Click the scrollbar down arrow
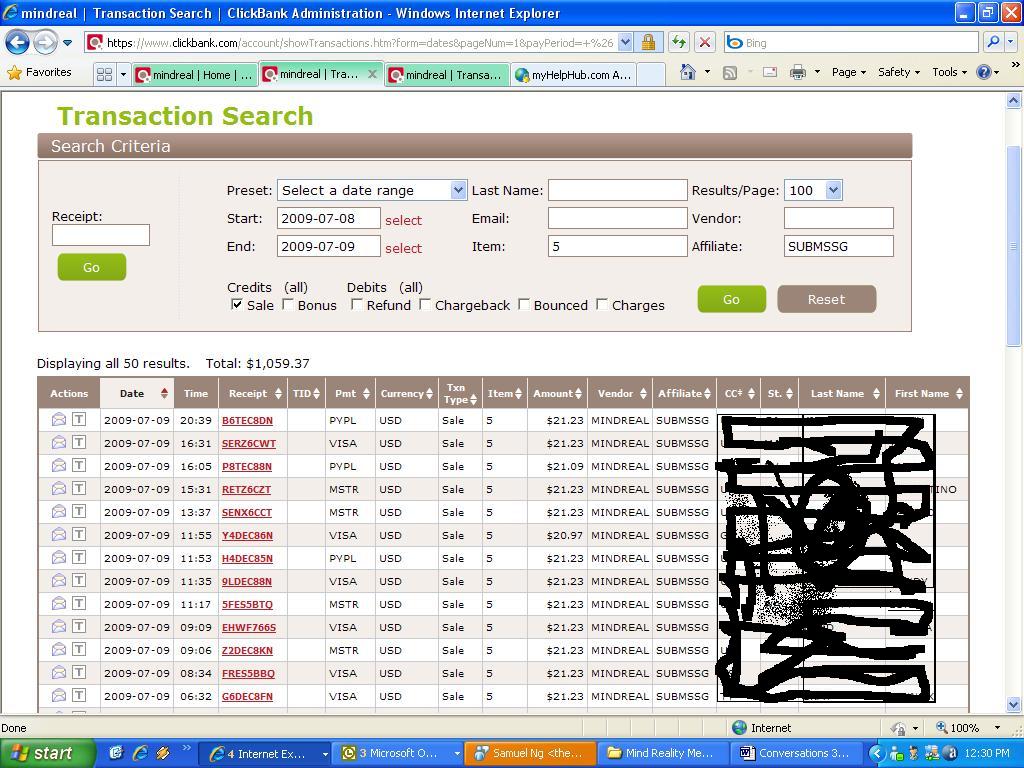Screen dimensions: 1024x768 pyautogui.click(x=1013, y=704)
